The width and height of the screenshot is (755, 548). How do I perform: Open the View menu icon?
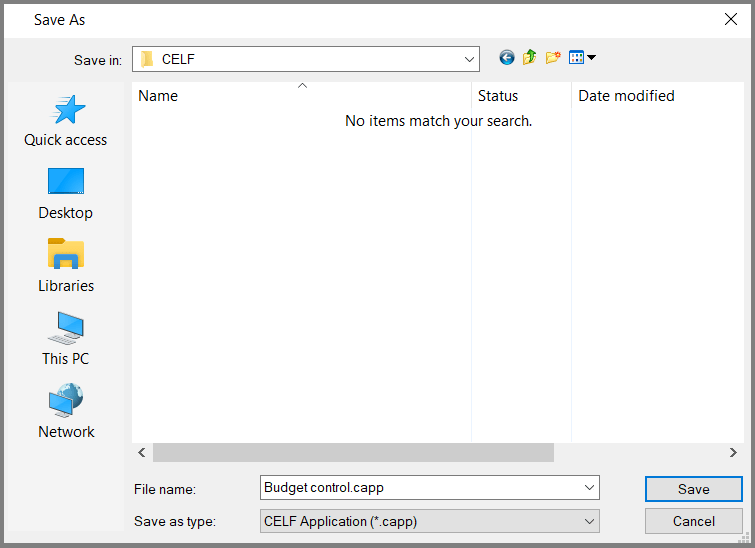[581, 58]
